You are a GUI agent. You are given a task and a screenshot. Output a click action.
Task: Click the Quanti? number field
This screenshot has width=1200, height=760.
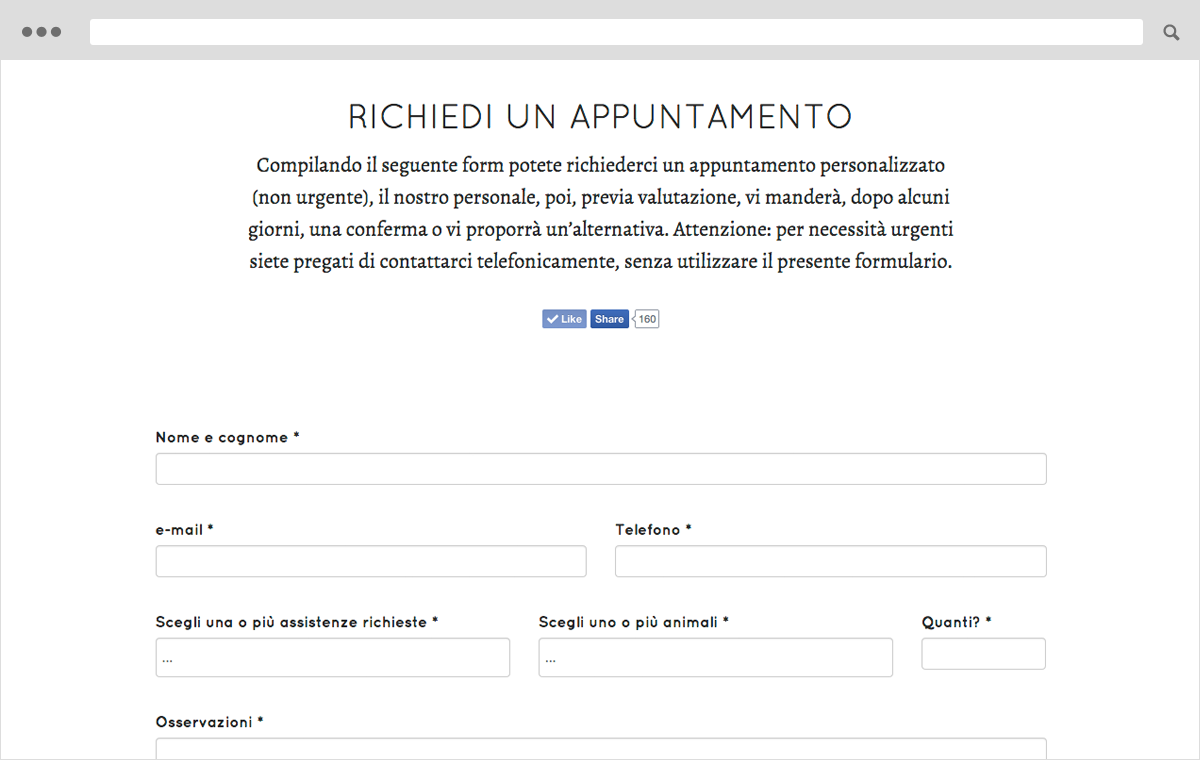(x=983, y=654)
